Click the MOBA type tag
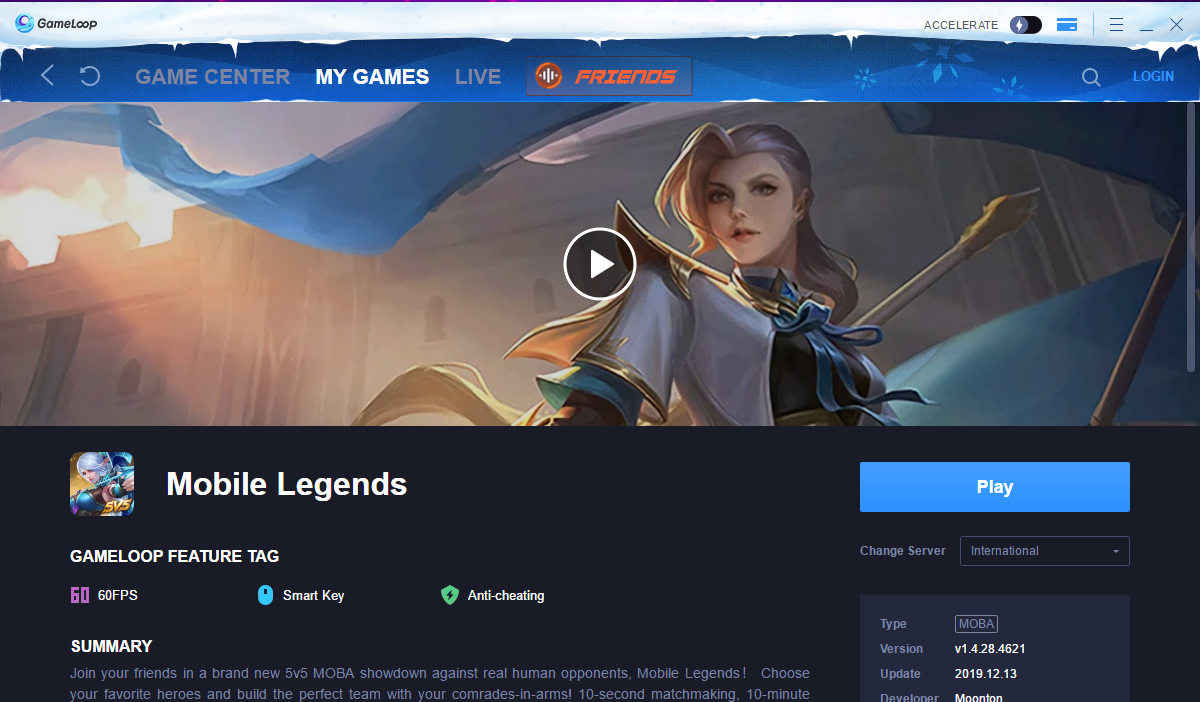Viewport: 1200px width, 702px height. point(976,624)
